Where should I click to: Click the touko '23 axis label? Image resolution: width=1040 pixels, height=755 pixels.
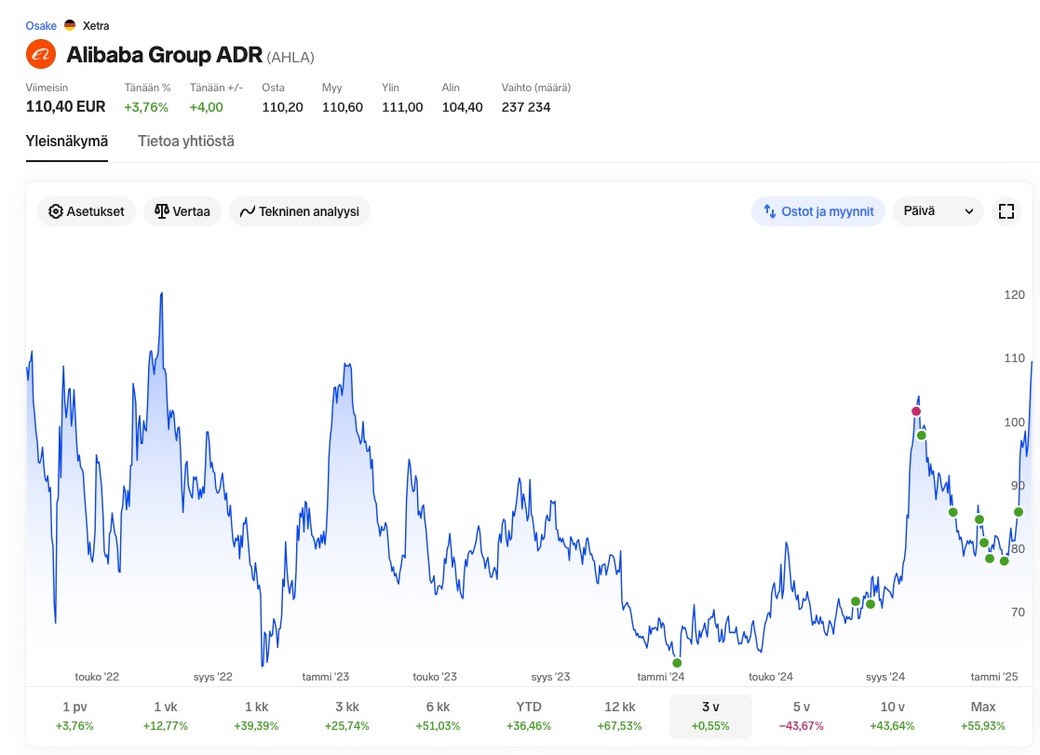click(x=435, y=677)
